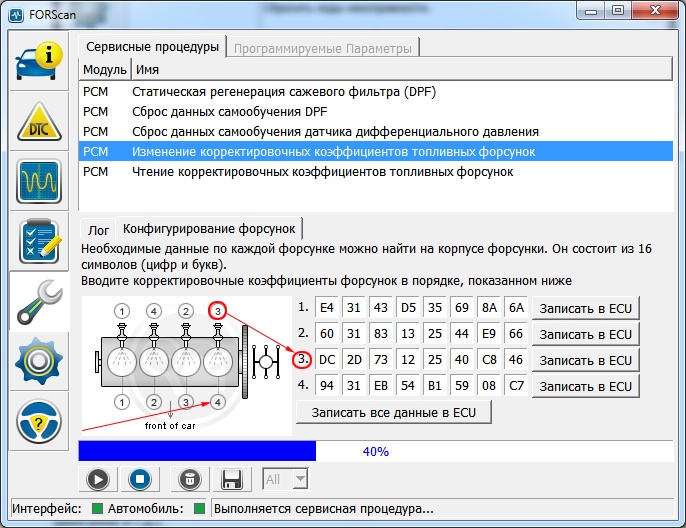
Task: Select Чтение корректировочных коэффициентов топливных форсунок row
Action: coord(376,172)
